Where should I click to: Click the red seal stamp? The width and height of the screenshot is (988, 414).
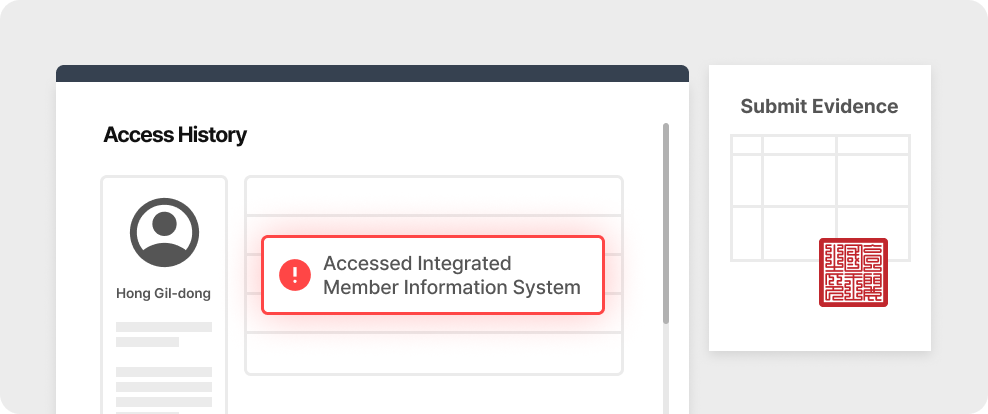[853, 272]
